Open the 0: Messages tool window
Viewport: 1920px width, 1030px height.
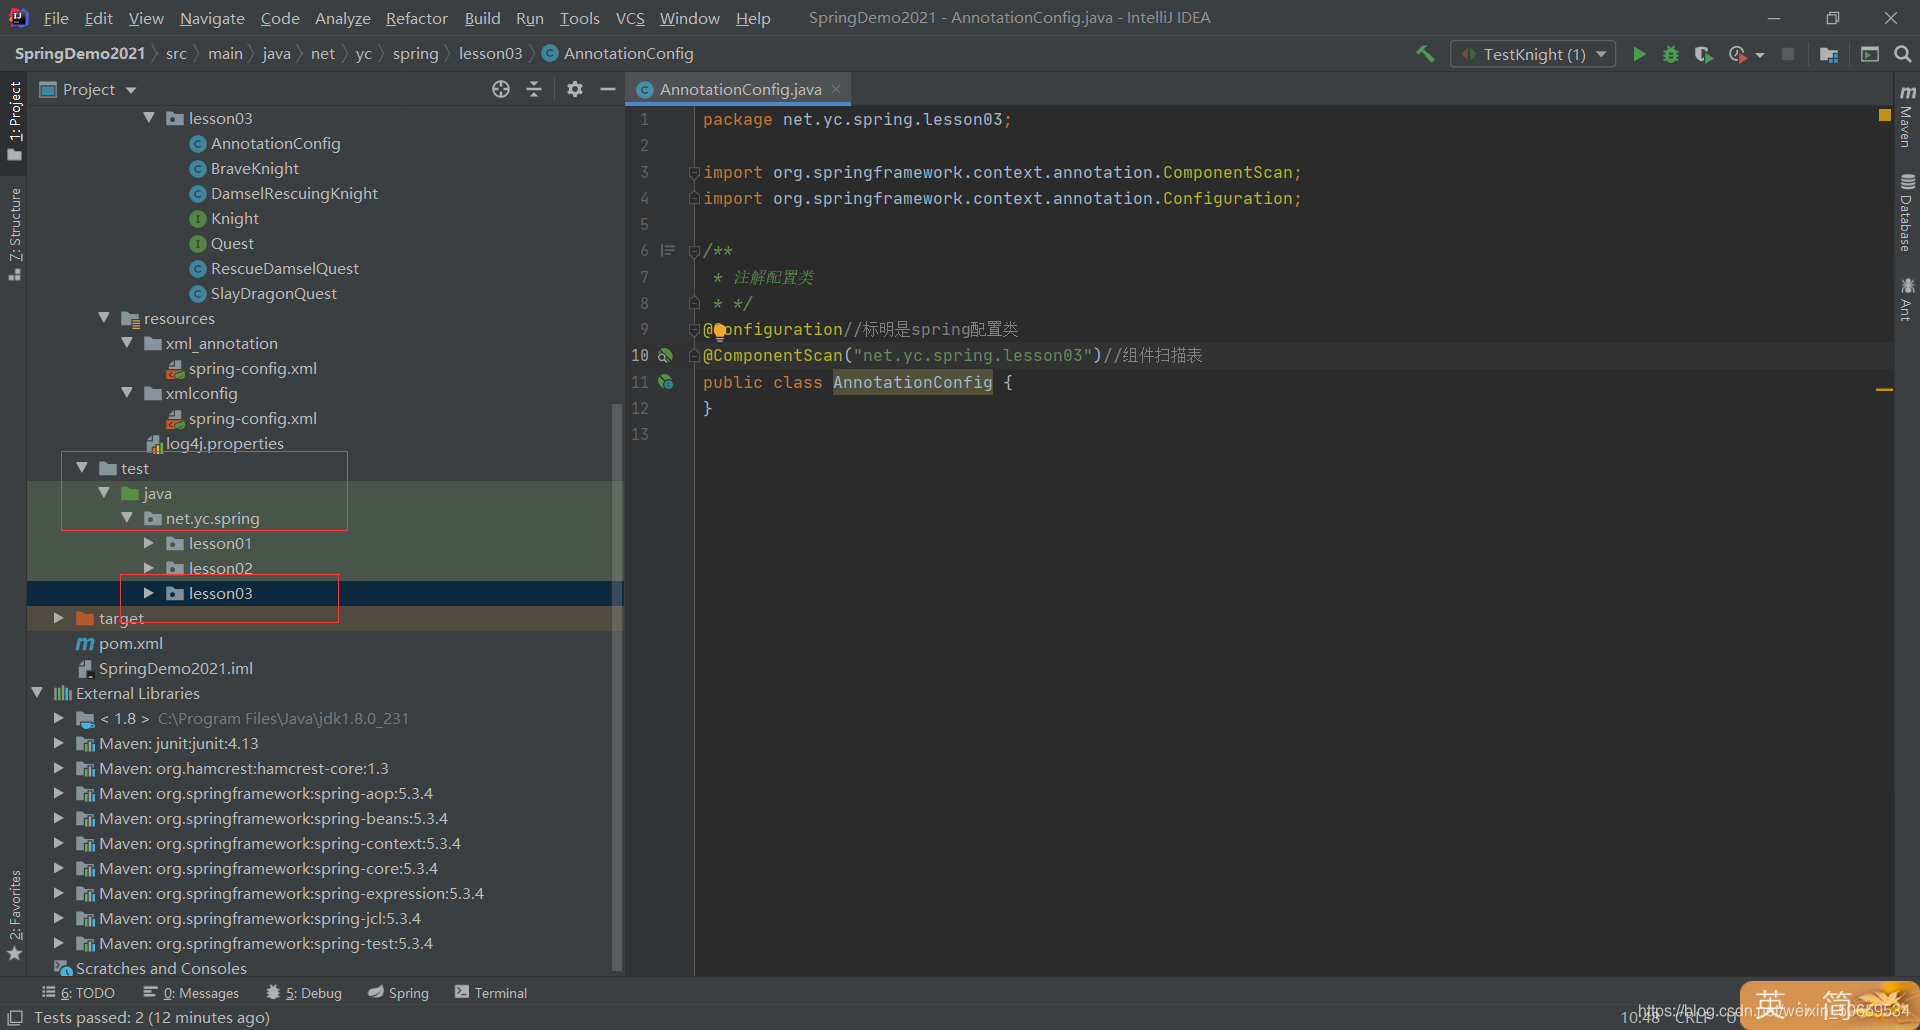pyautogui.click(x=191, y=993)
